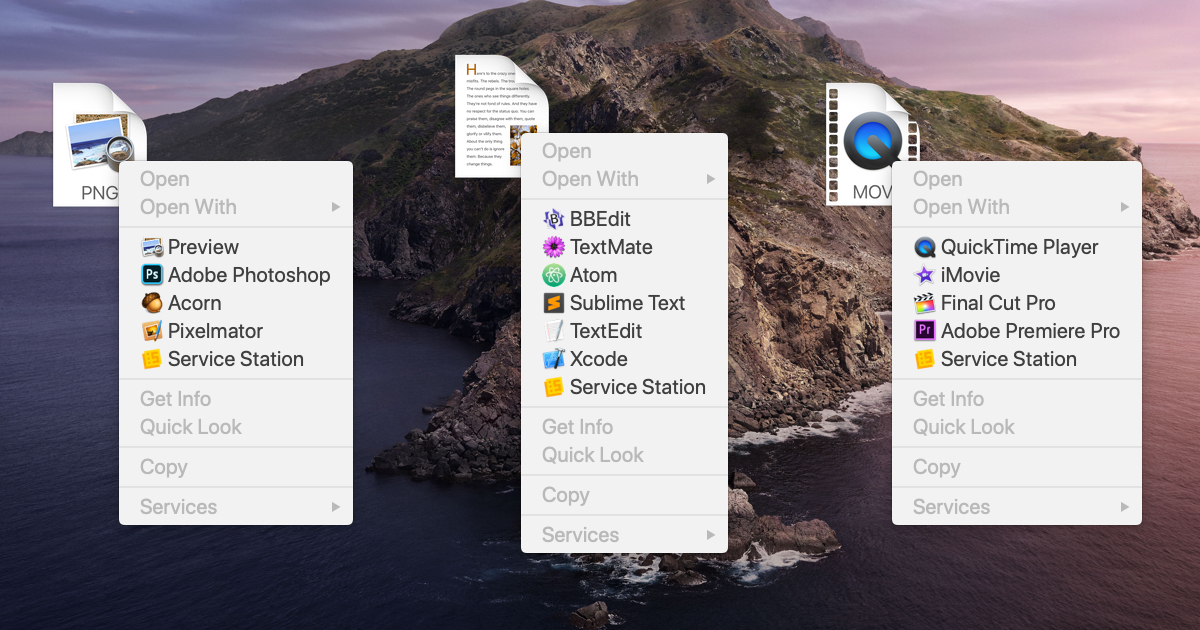The image size is (1200, 630).
Task: Select Adobe Premiere Pro entry
Action: (x=1016, y=331)
